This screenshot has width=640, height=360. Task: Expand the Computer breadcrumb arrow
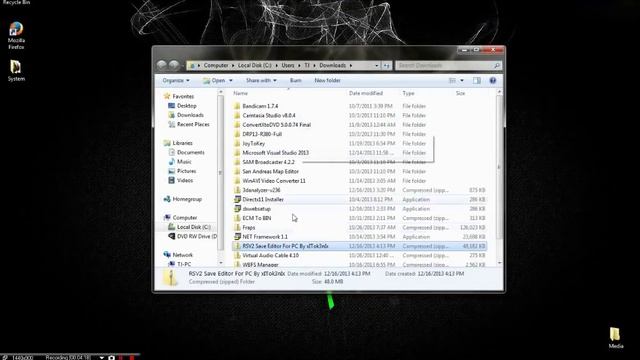pos(233,65)
